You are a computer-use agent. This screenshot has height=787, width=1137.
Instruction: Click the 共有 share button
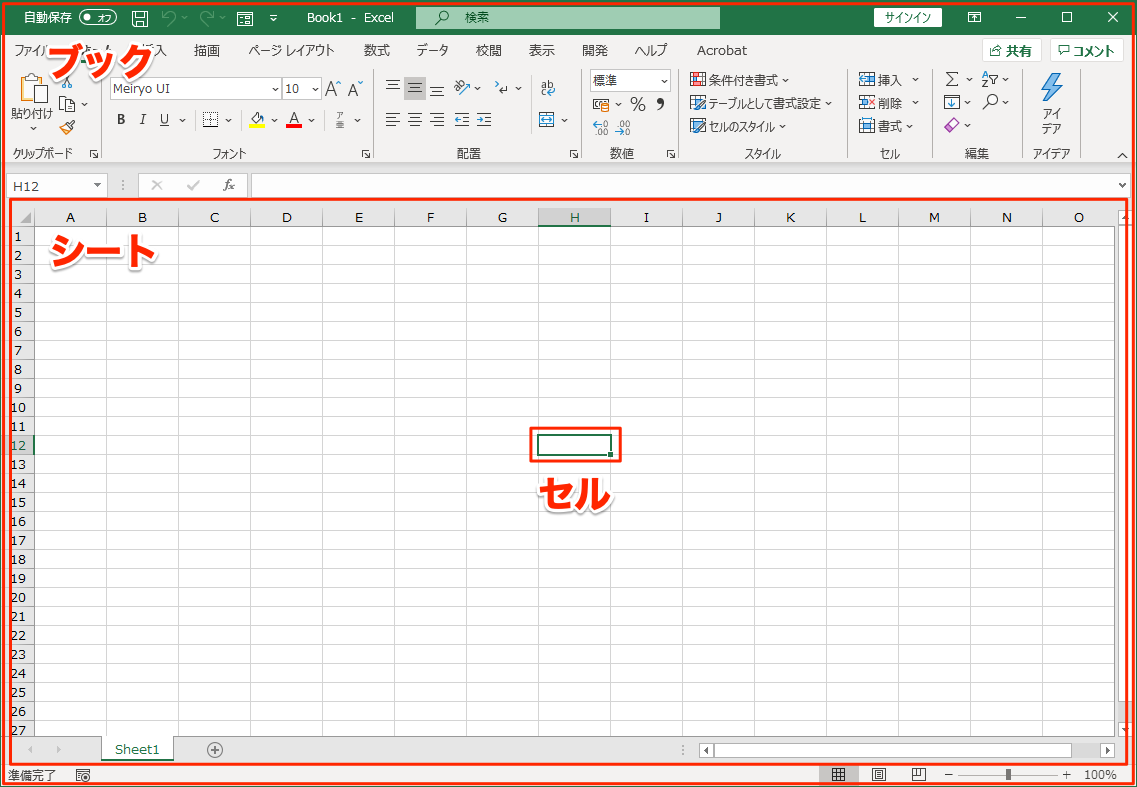[1011, 51]
